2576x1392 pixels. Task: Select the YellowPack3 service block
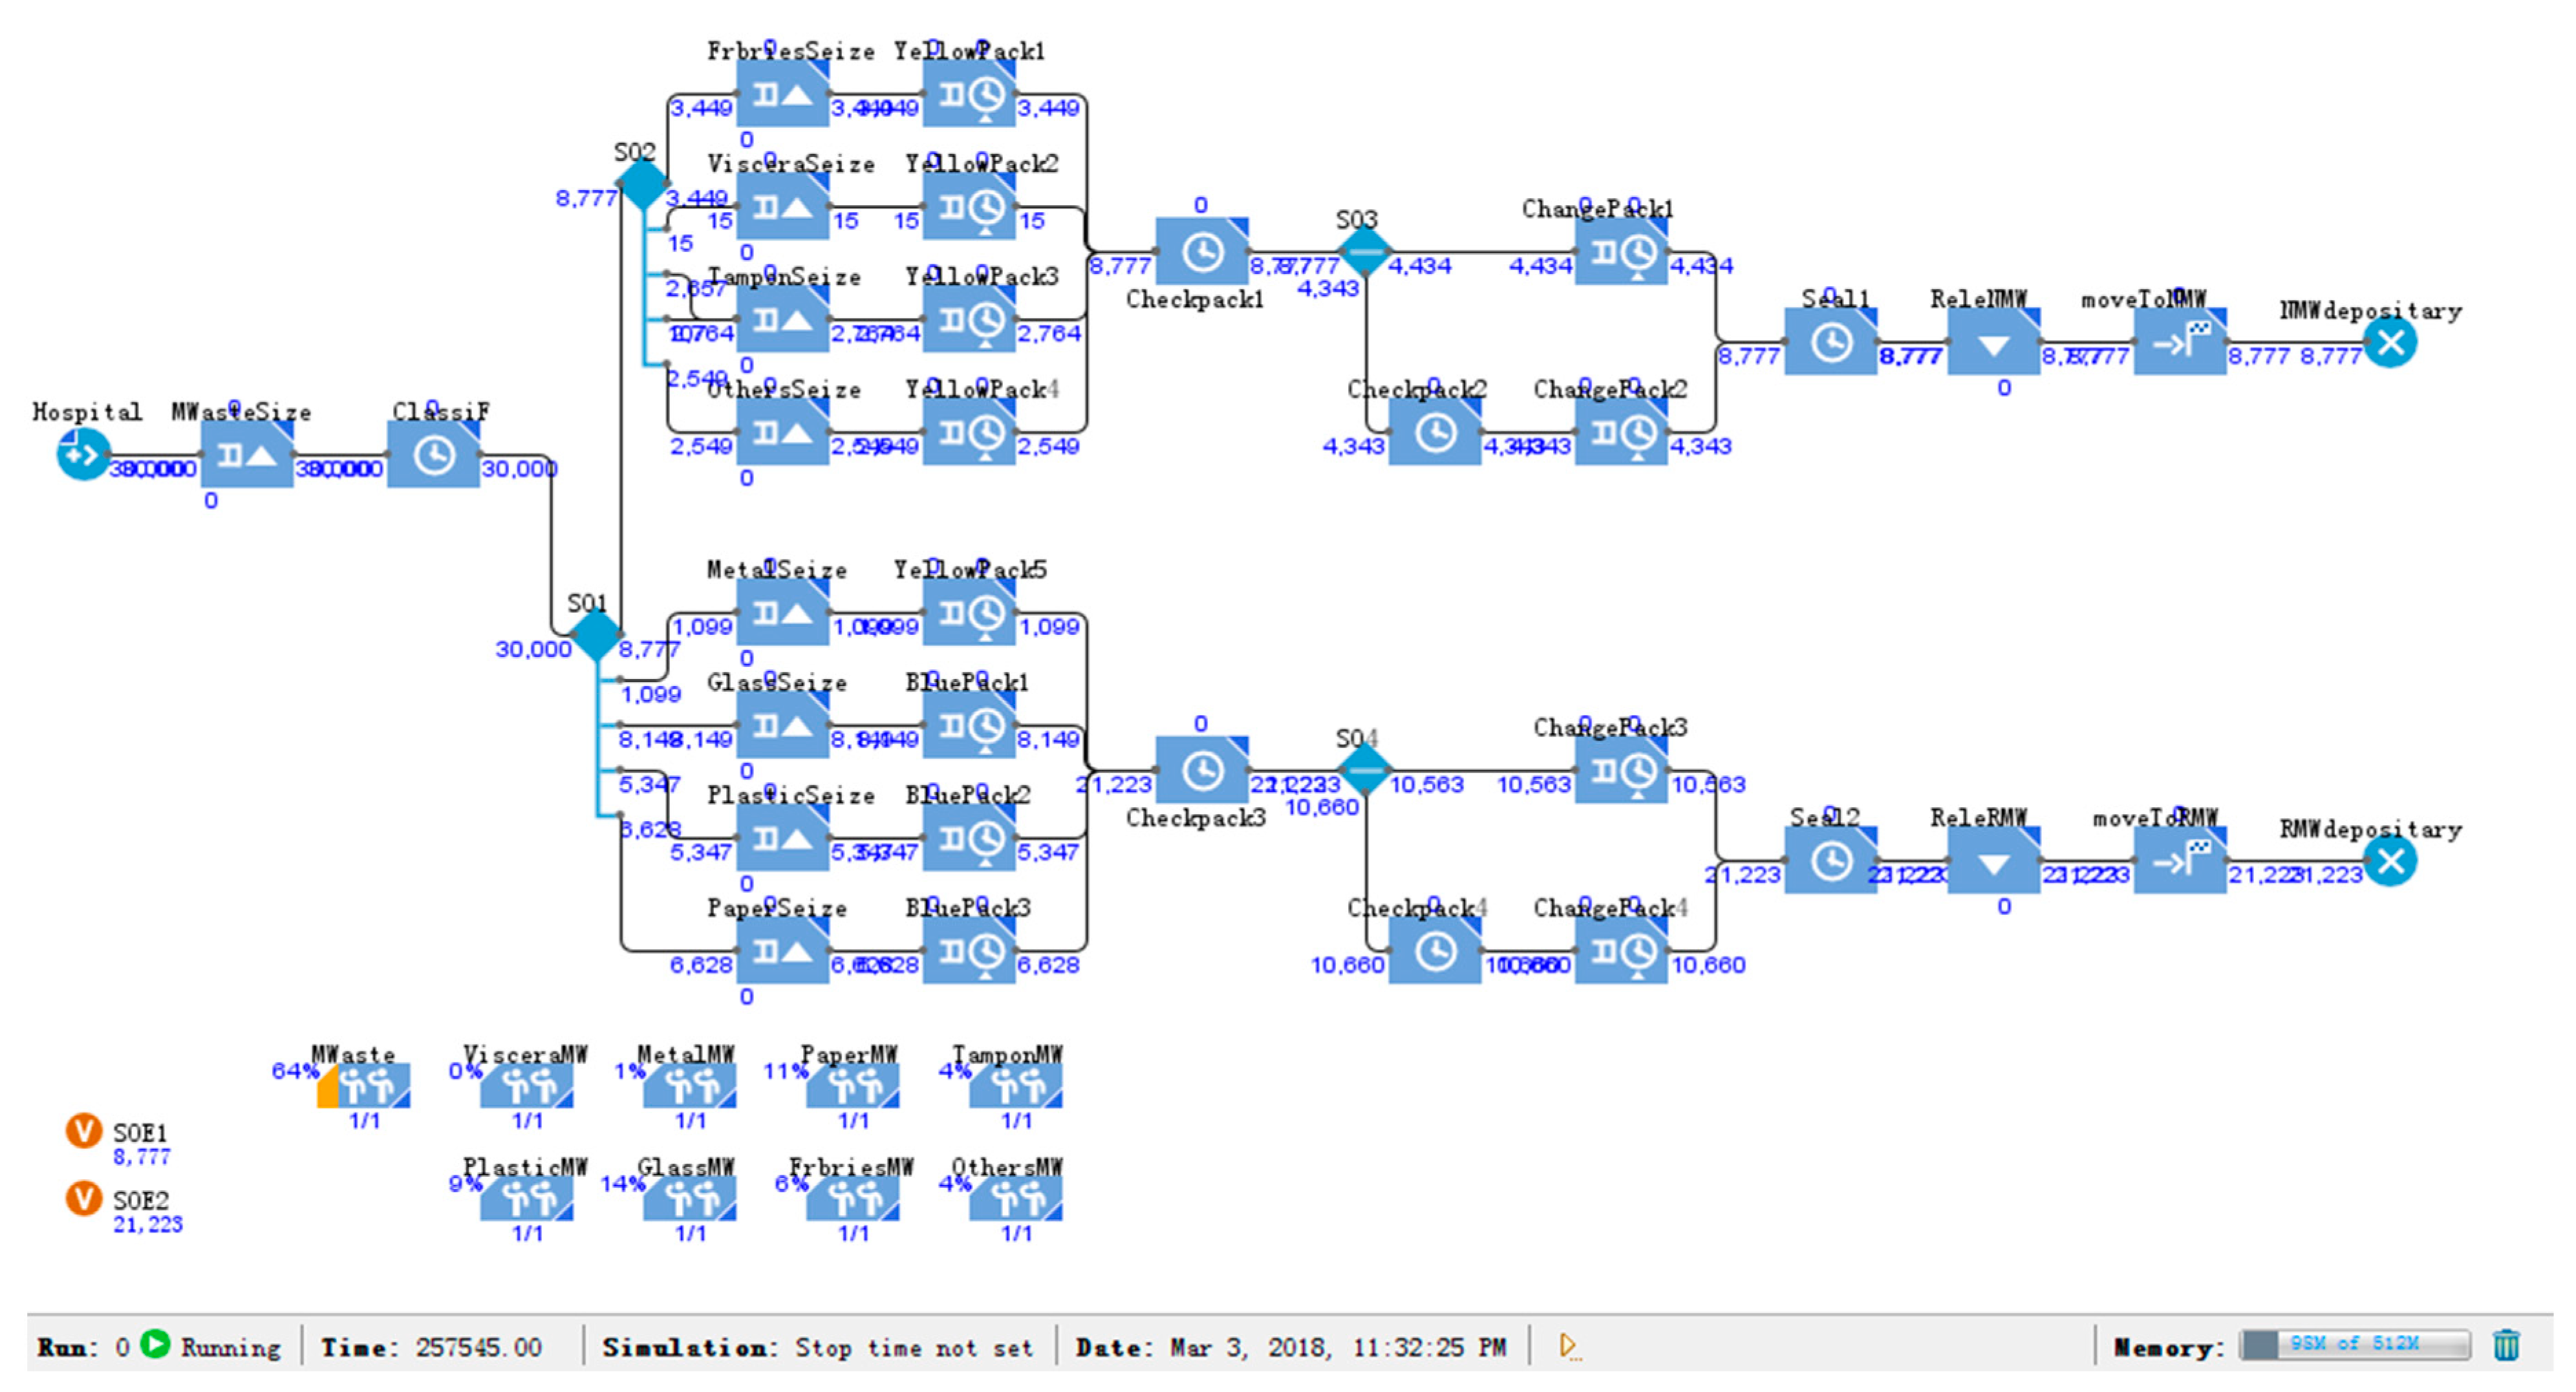click(969, 319)
